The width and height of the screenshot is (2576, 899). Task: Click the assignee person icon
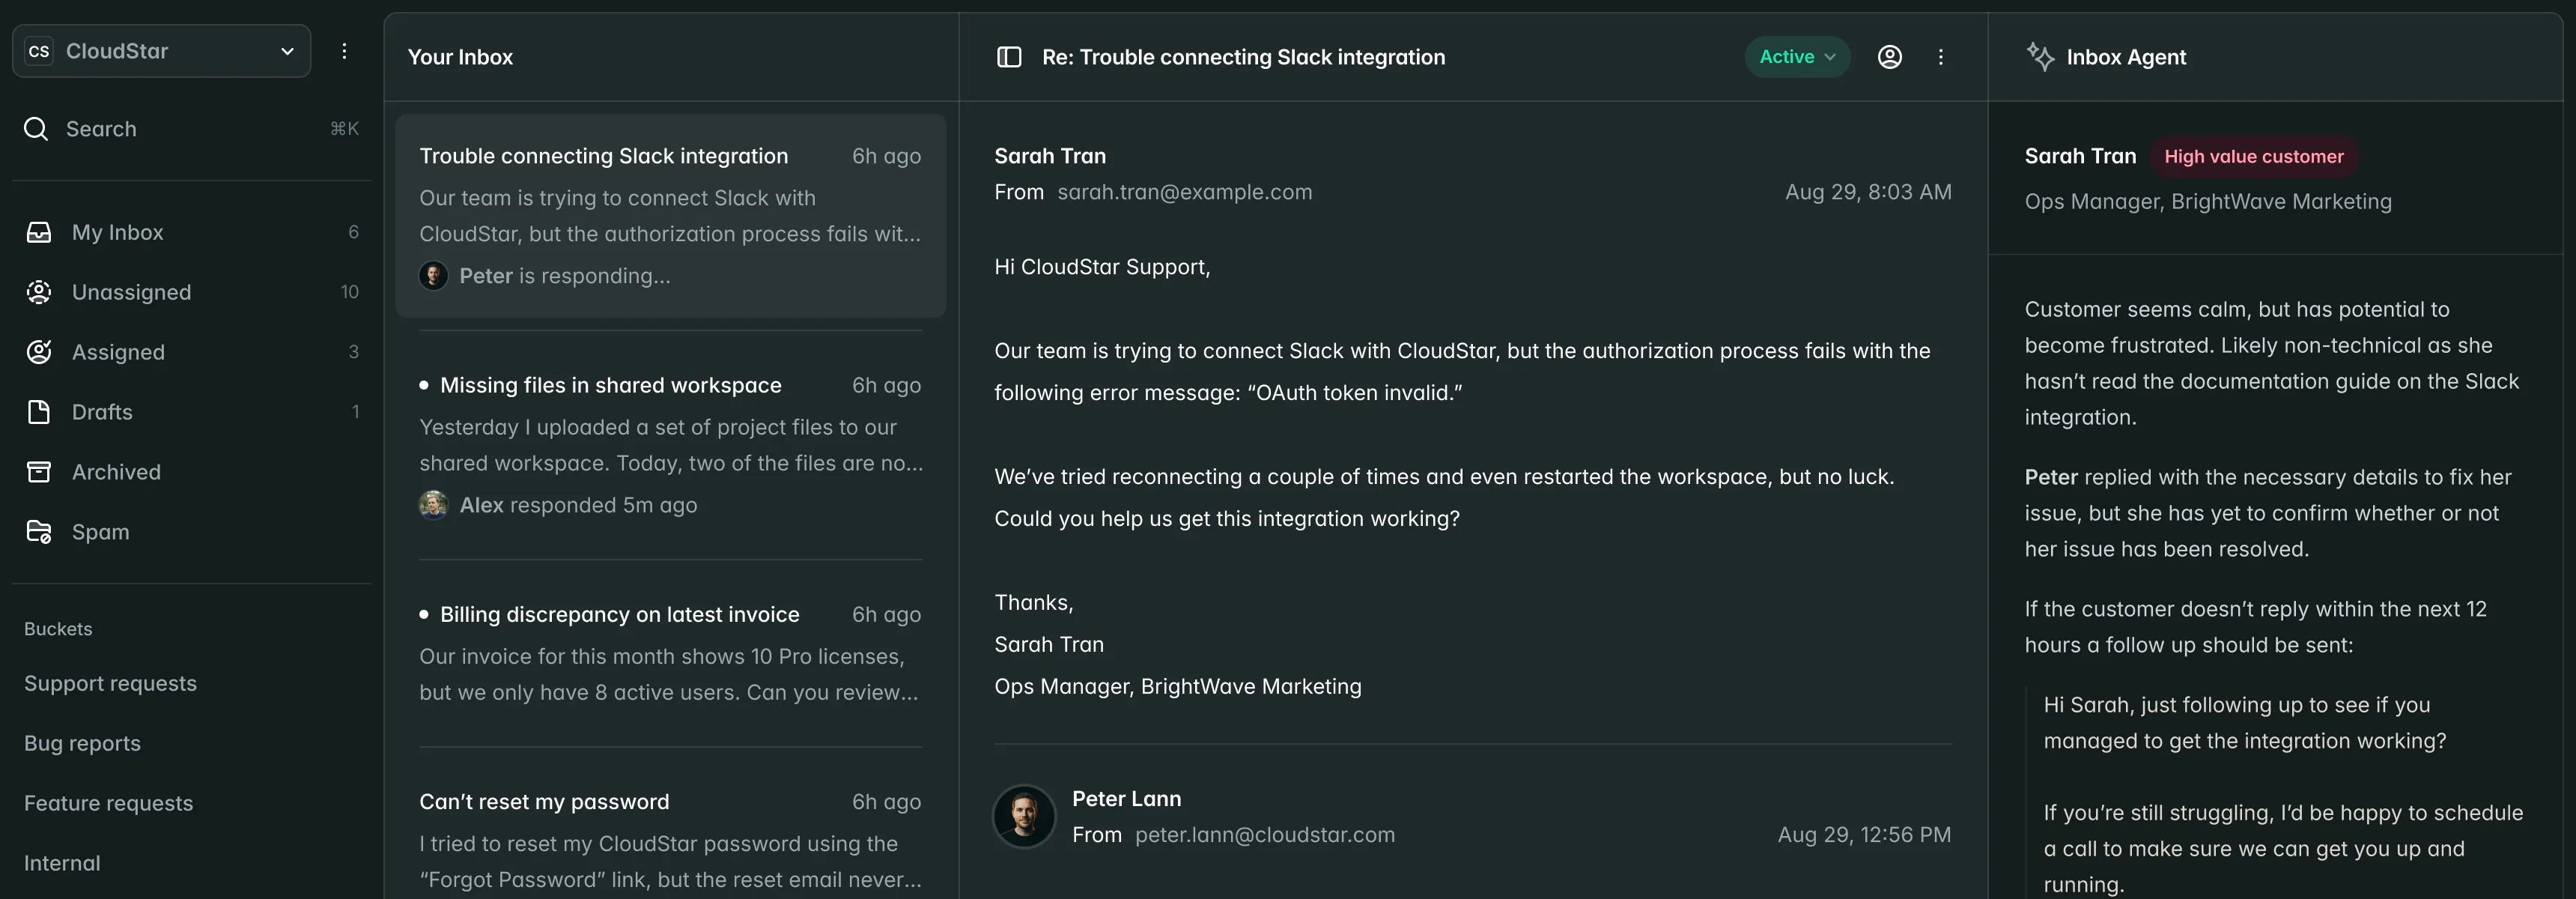coord(1889,57)
